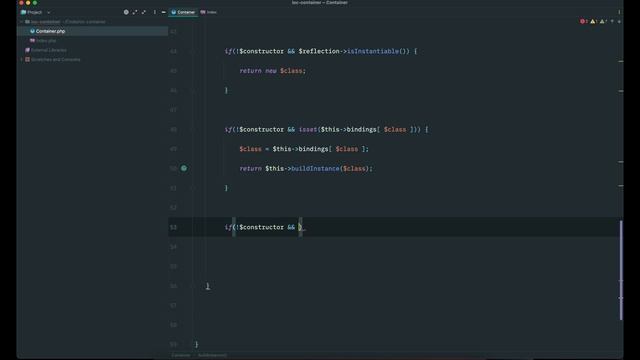Collapse all items in Project tree

tap(144, 12)
